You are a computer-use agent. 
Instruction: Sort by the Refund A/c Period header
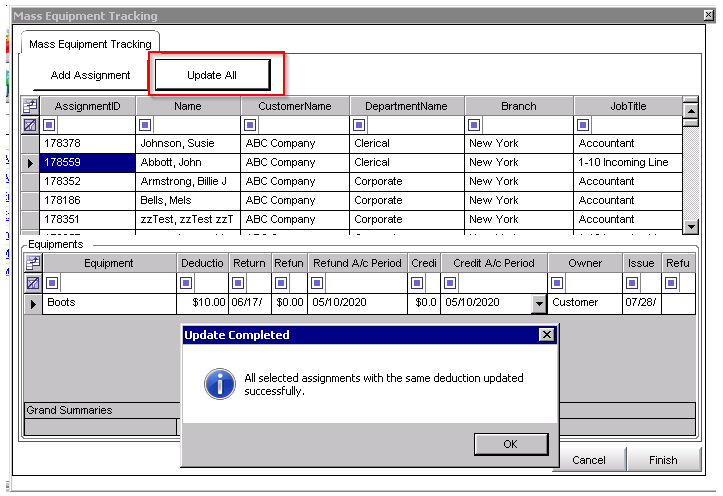pyautogui.click(x=357, y=263)
